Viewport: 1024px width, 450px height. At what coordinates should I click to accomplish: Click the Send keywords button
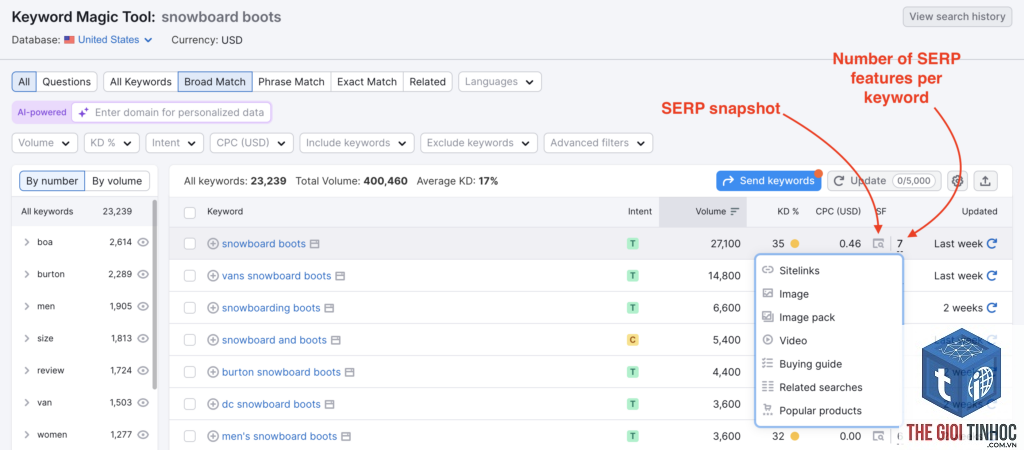769,181
